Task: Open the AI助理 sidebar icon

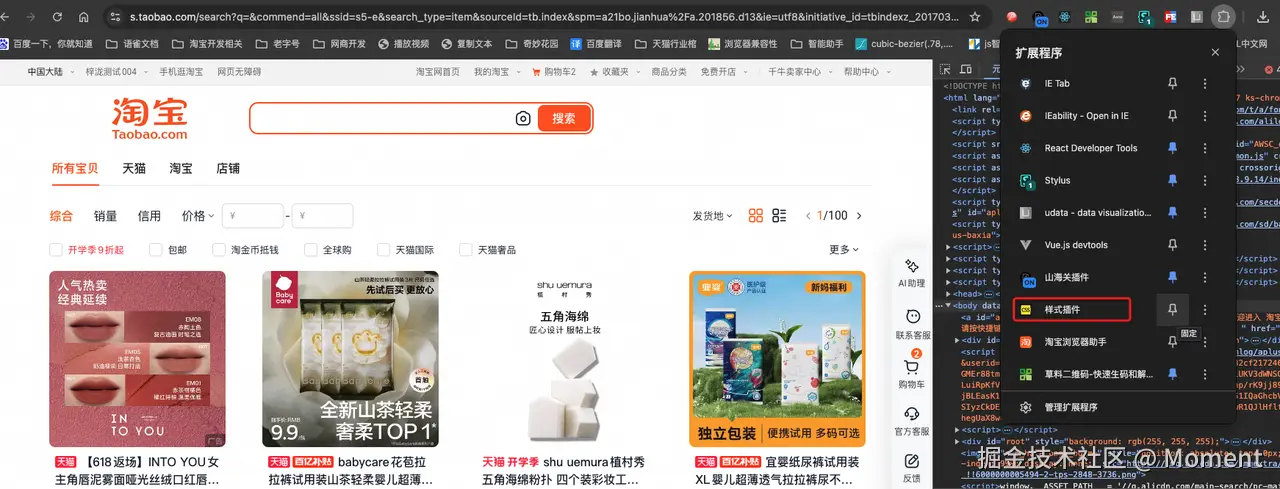Action: pyautogui.click(x=912, y=273)
